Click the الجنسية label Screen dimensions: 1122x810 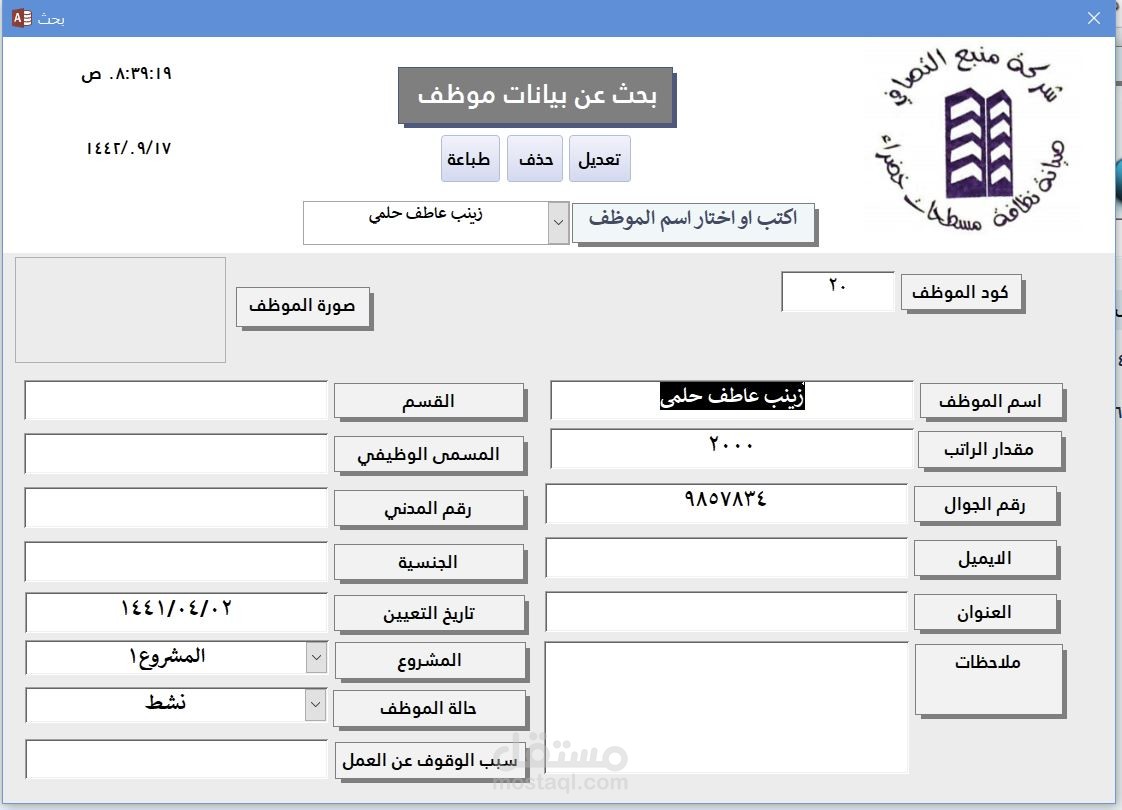(x=429, y=562)
